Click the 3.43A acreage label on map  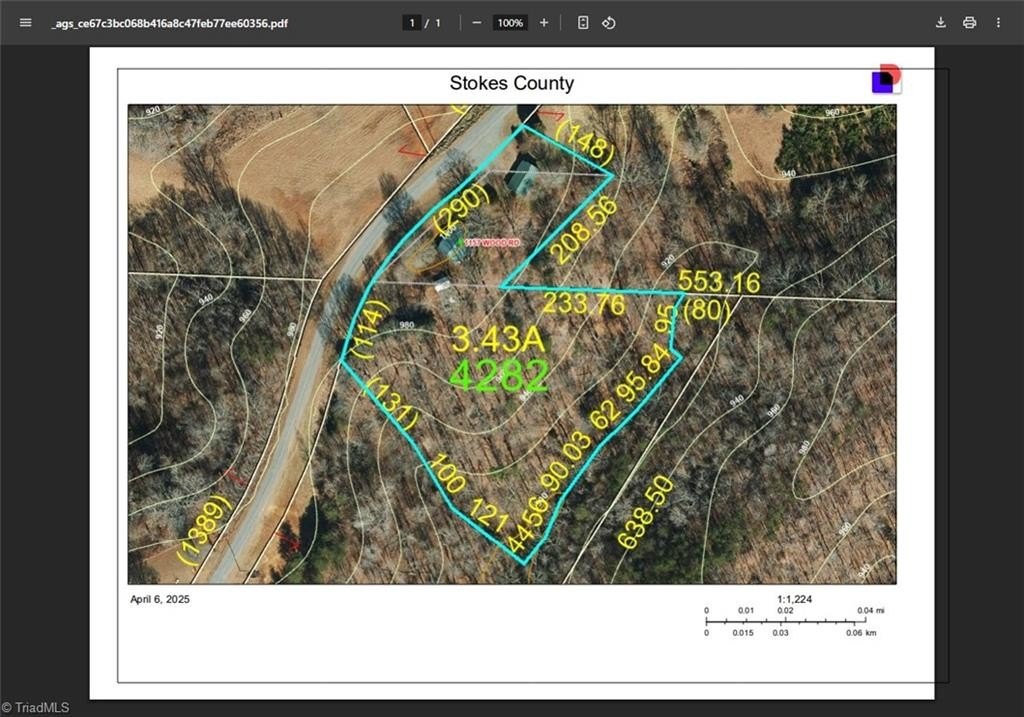tap(498, 339)
